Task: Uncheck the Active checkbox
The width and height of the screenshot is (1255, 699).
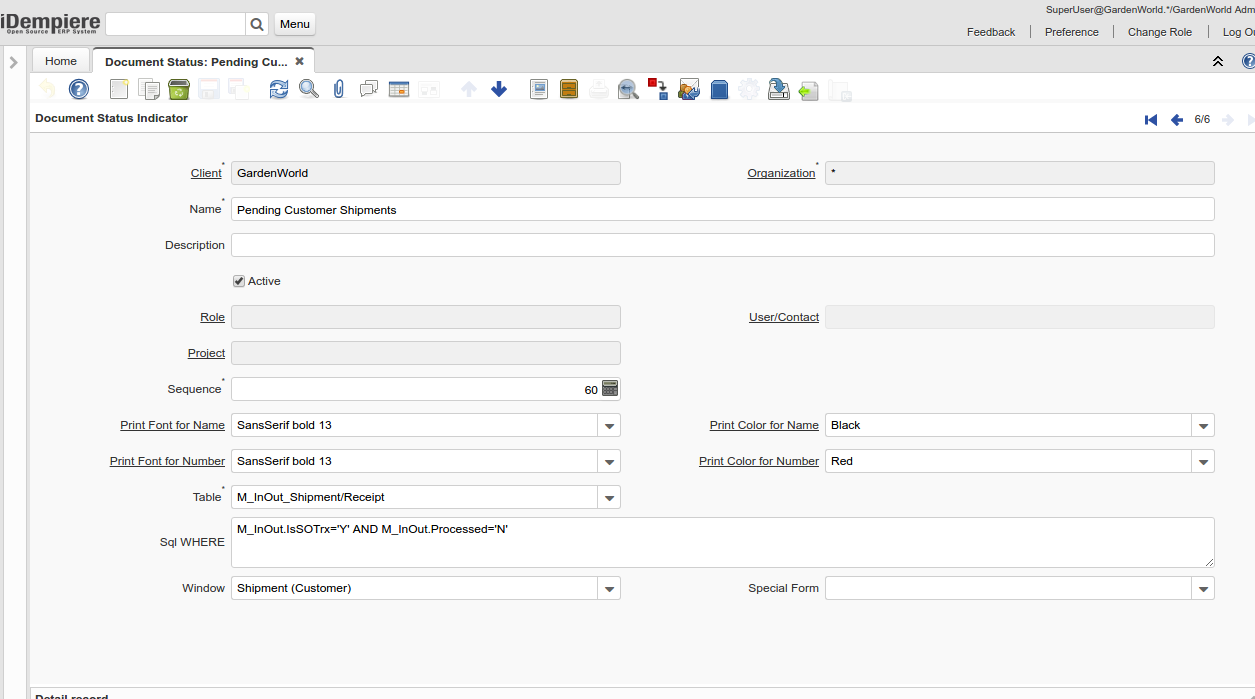Action: (x=239, y=281)
